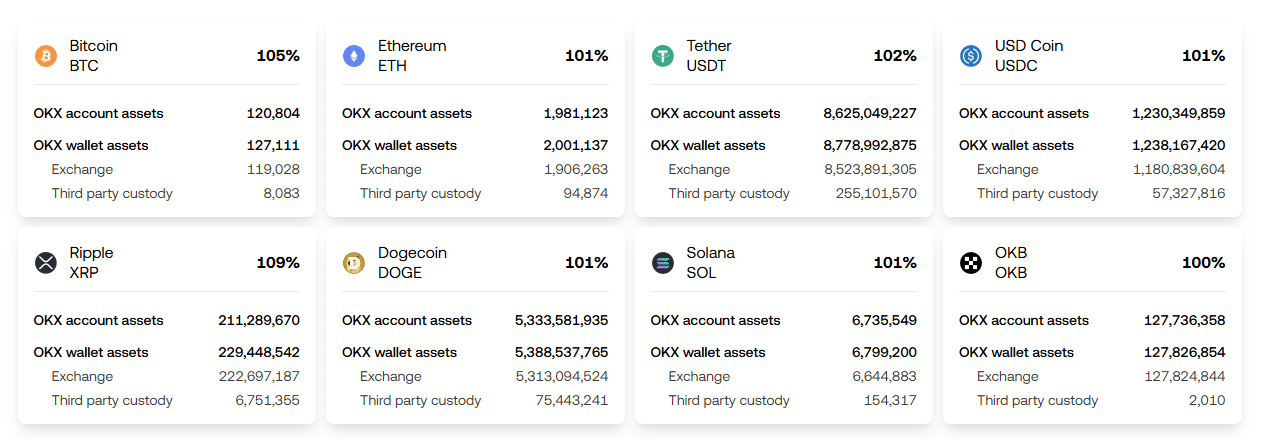Click Third party custody label in OKB card
This screenshot has height=439, width=1280.
pos(1038,401)
